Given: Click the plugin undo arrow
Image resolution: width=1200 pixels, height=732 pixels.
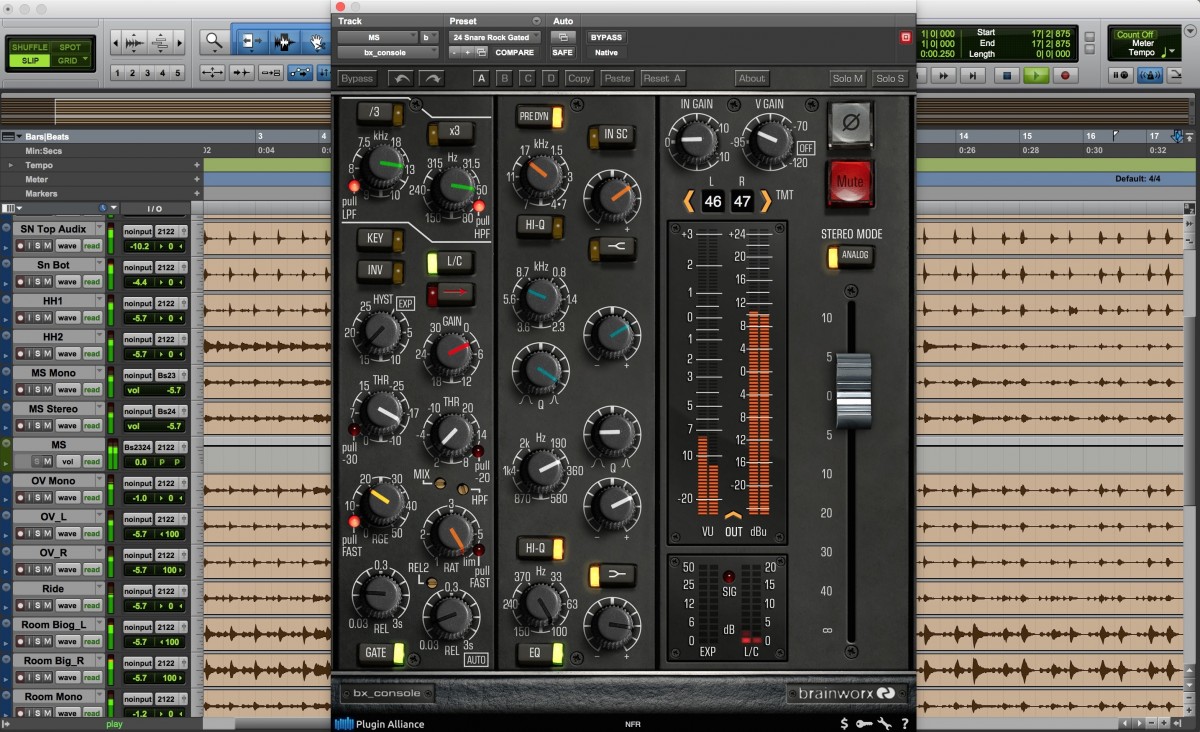Looking at the screenshot, I should [401, 78].
